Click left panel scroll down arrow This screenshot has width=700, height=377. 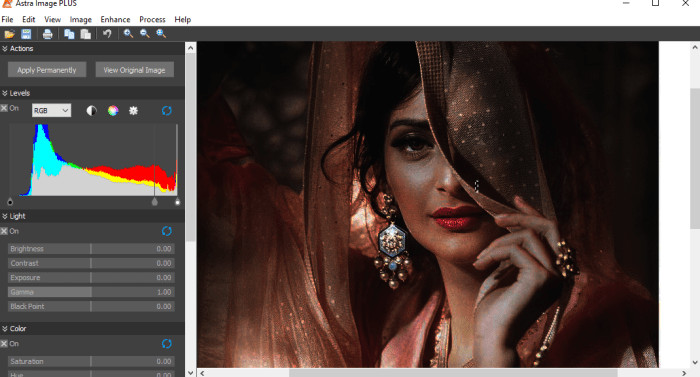pyautogui.click(x=190, y=373)
